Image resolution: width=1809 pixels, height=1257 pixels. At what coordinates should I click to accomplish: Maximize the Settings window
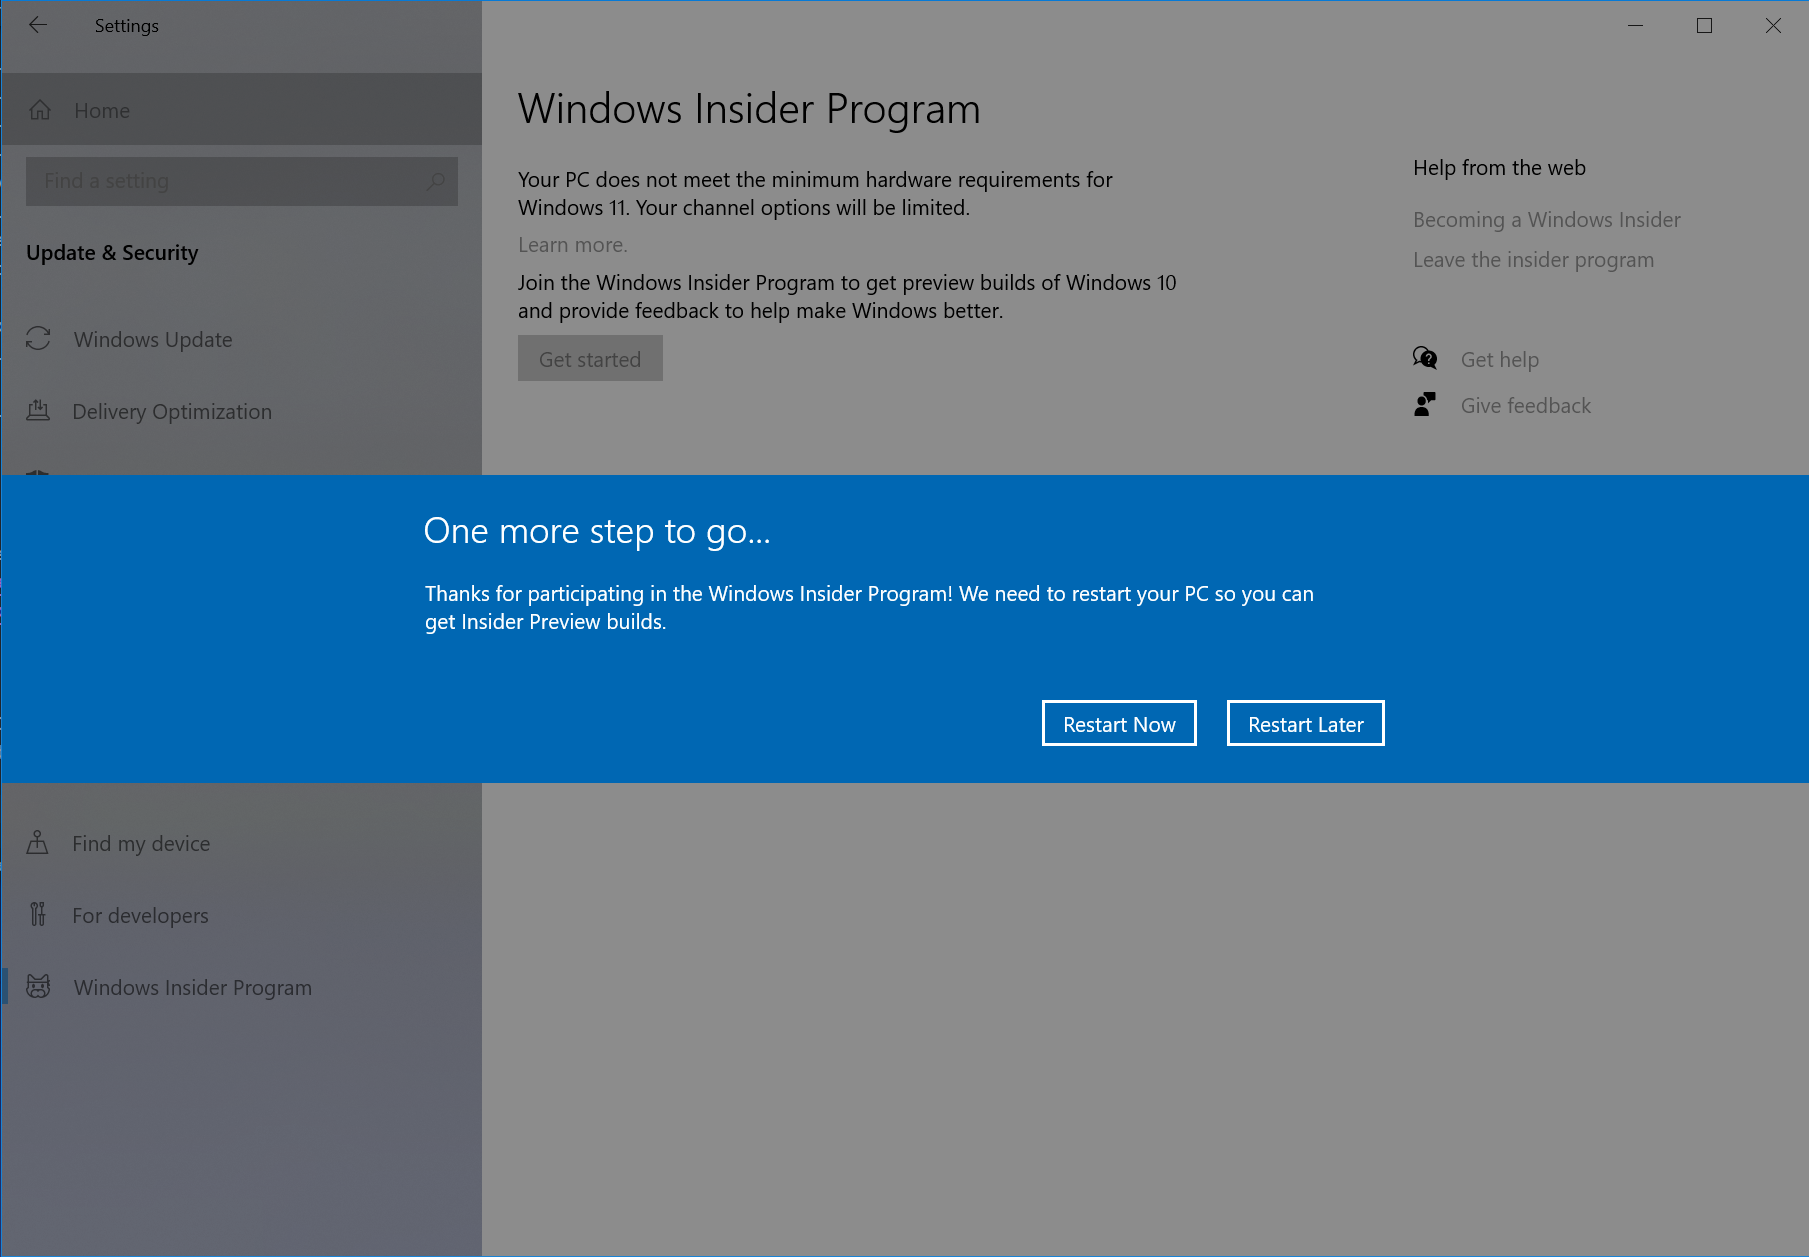pyautogui.click(x=1704, y=26)
